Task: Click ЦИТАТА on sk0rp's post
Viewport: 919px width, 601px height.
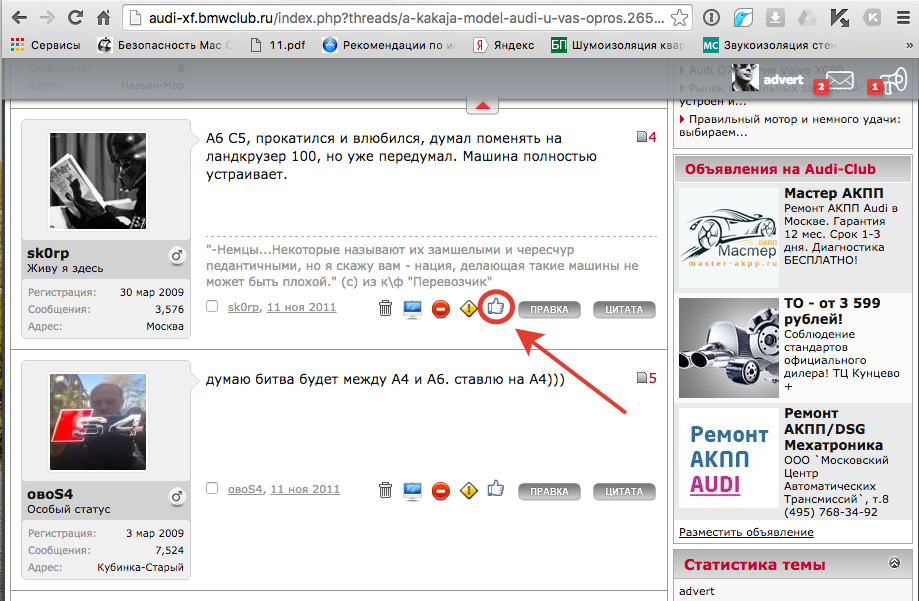Action: 624,310
